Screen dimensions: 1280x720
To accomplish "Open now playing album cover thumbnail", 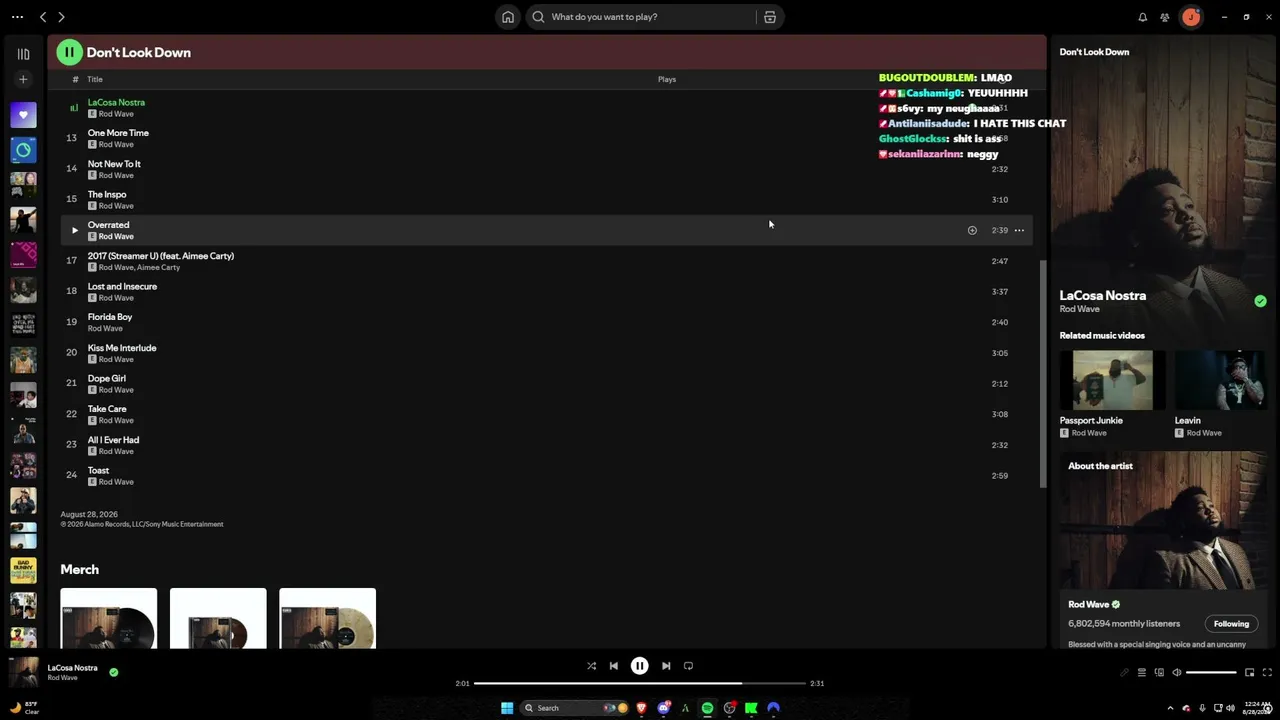I will point(24,672).
